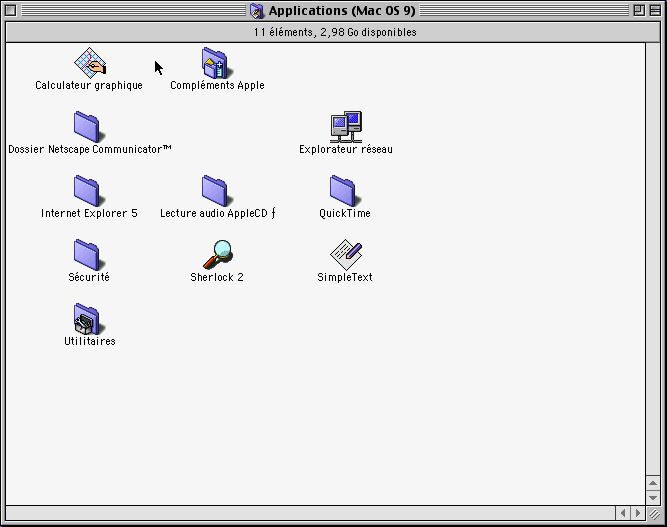
Task: Click the horizontal scrollbar left arrow
Action: tap(623, 513)
